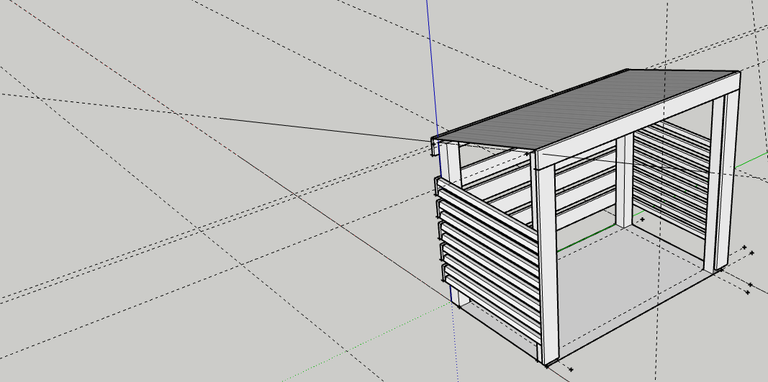Click left post section below the slats
Image resolution: width=768 pixels, height=382 pixels.
(459, 297)
